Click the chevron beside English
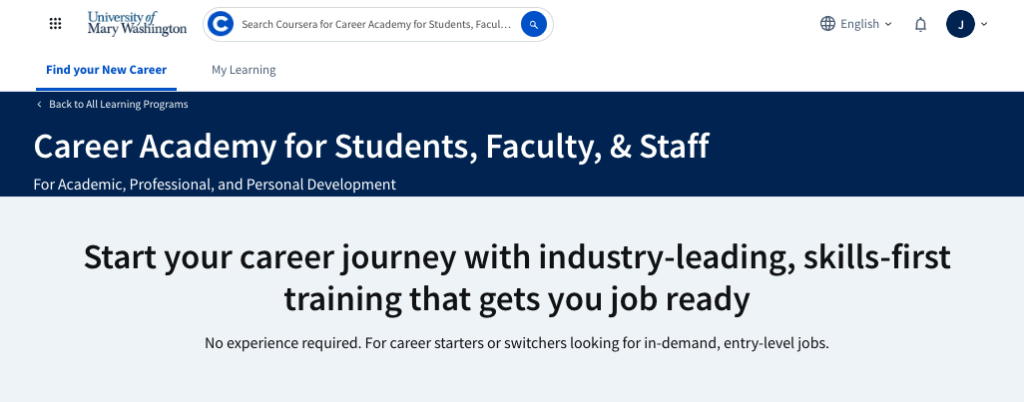Image resolution: width=1024 pixels, height=402 pixels. (x=888, y=24)
